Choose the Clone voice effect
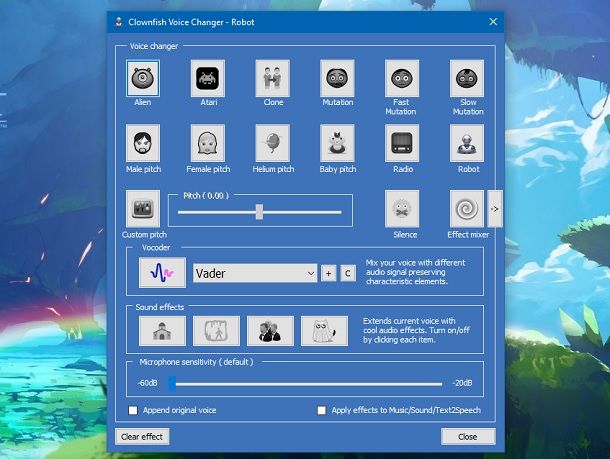 [x=272, y=78]
